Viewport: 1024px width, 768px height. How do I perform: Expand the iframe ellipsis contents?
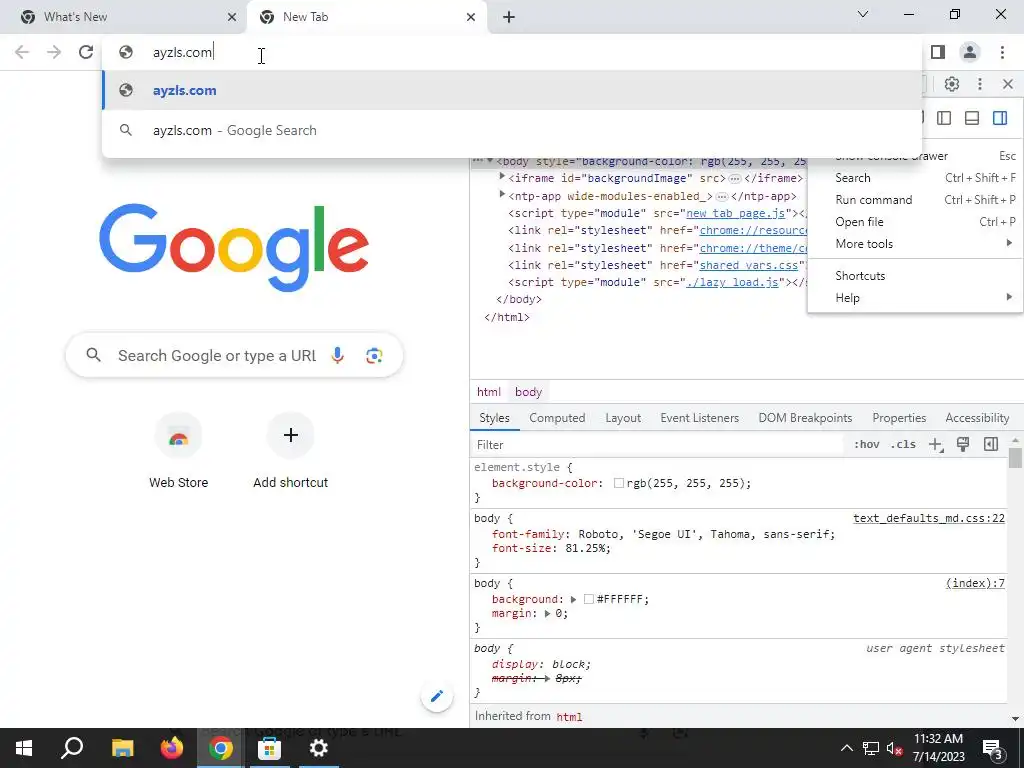(x=735, y=179)
